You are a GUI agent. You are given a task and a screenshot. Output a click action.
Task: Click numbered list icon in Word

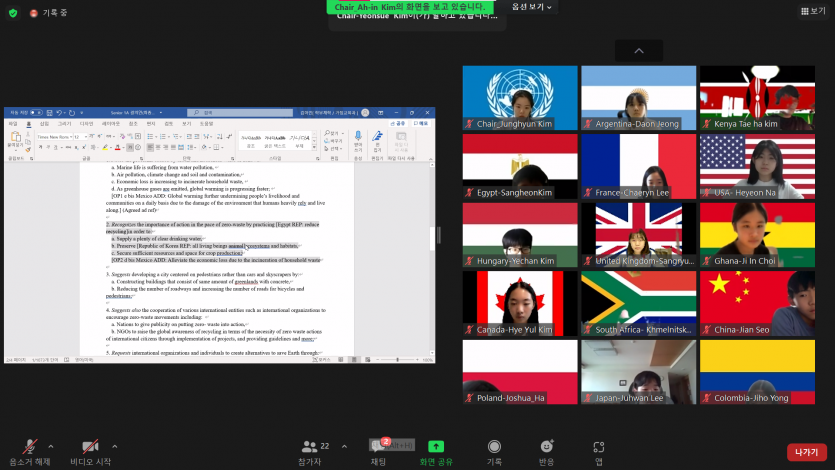click(163, 136)
